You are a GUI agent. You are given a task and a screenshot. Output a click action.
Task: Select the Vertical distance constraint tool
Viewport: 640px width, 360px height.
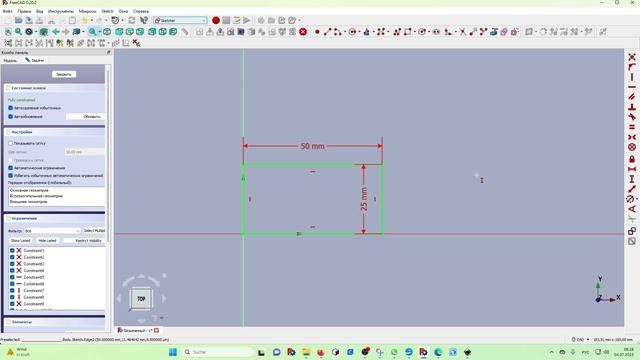[632, 179]
